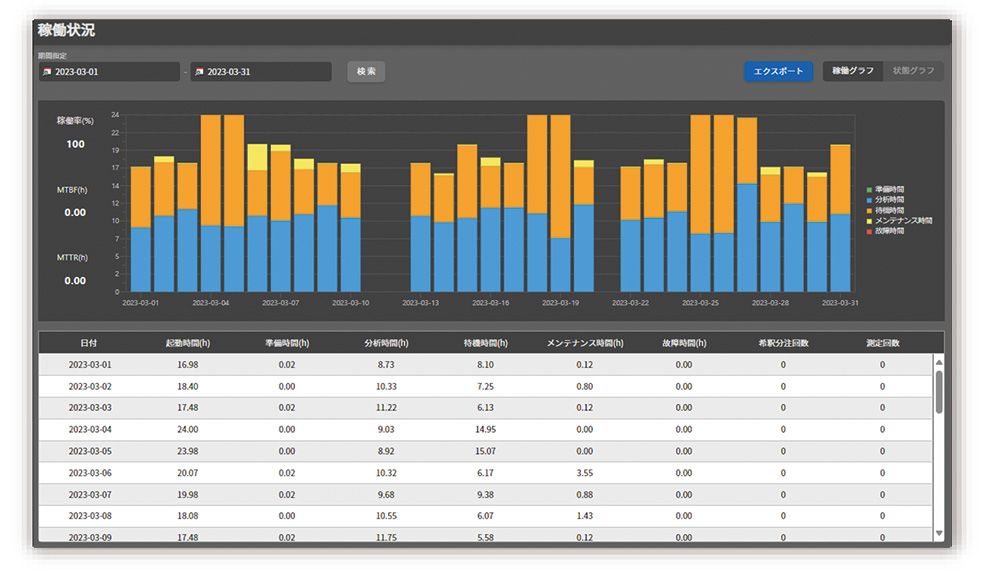Switch to the 稼働グラフ view
The image size is (1000, 580).
point(853,71)
